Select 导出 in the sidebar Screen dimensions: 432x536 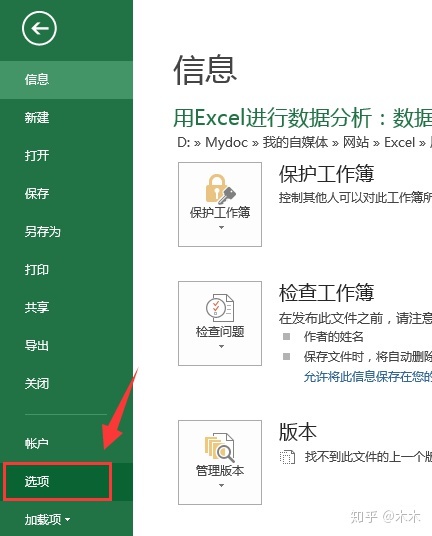tap(66, 346)
